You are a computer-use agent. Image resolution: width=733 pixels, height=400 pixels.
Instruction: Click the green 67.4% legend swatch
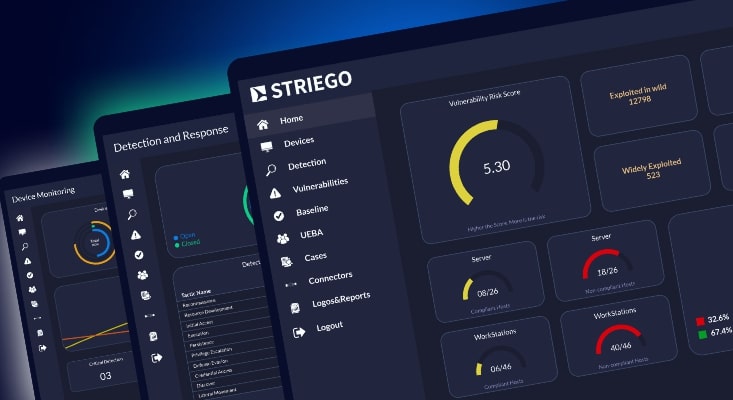pyautogui.click(x=702, y=335)
